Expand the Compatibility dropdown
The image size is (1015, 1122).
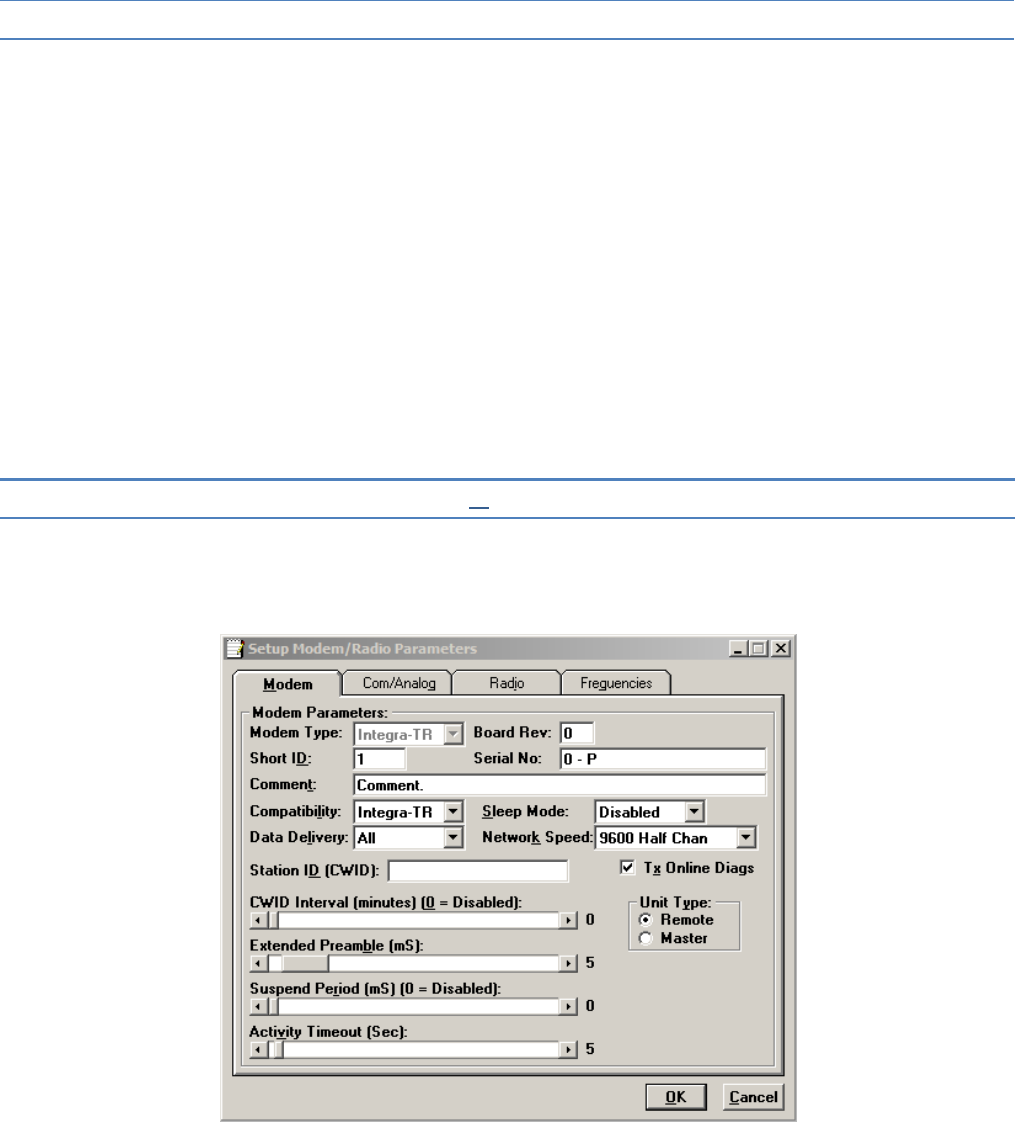click(x=453, y=811)
